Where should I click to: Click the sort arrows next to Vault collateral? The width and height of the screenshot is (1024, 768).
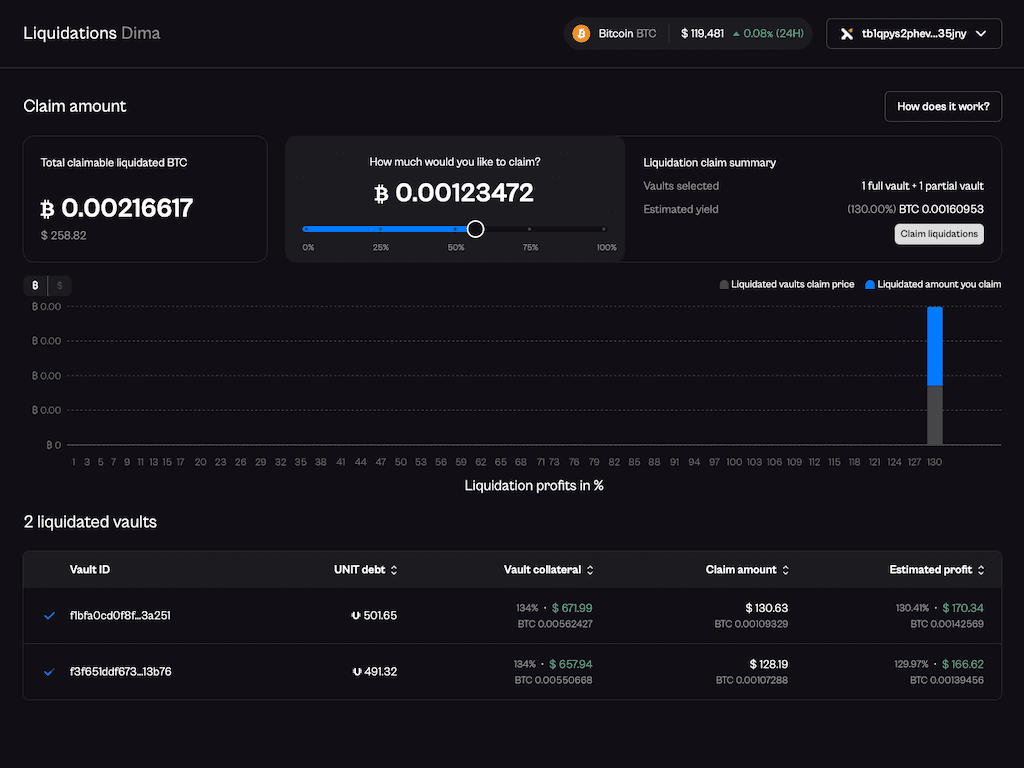[x=590, y=570]
